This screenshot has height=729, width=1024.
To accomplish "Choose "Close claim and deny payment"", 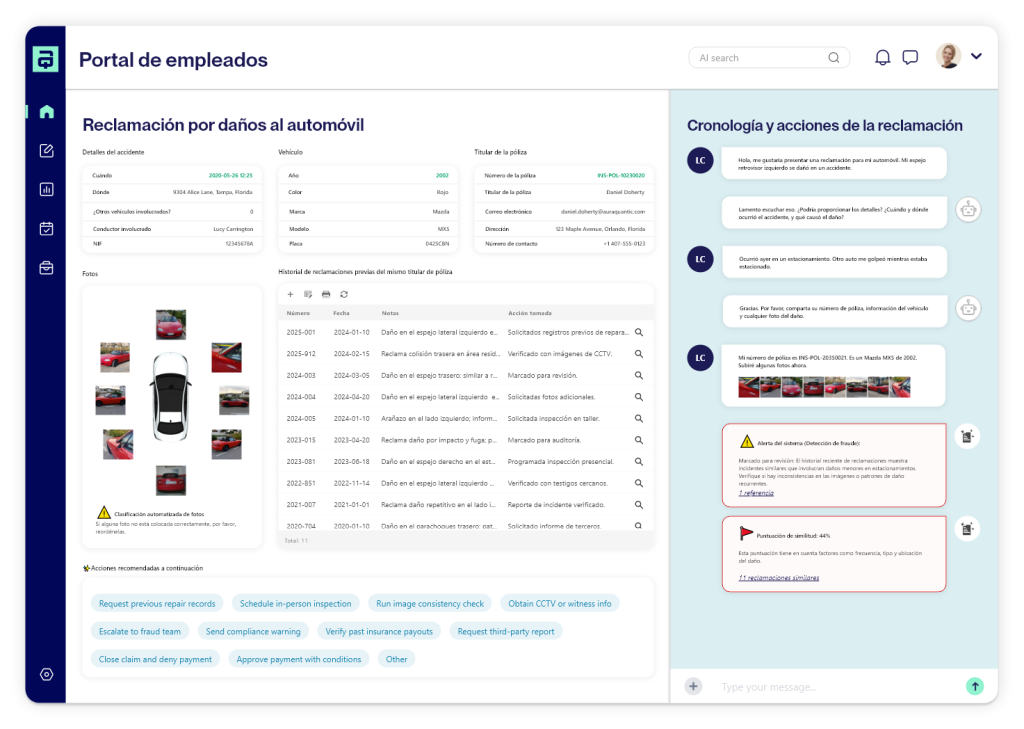I will [x=155, y=659].
